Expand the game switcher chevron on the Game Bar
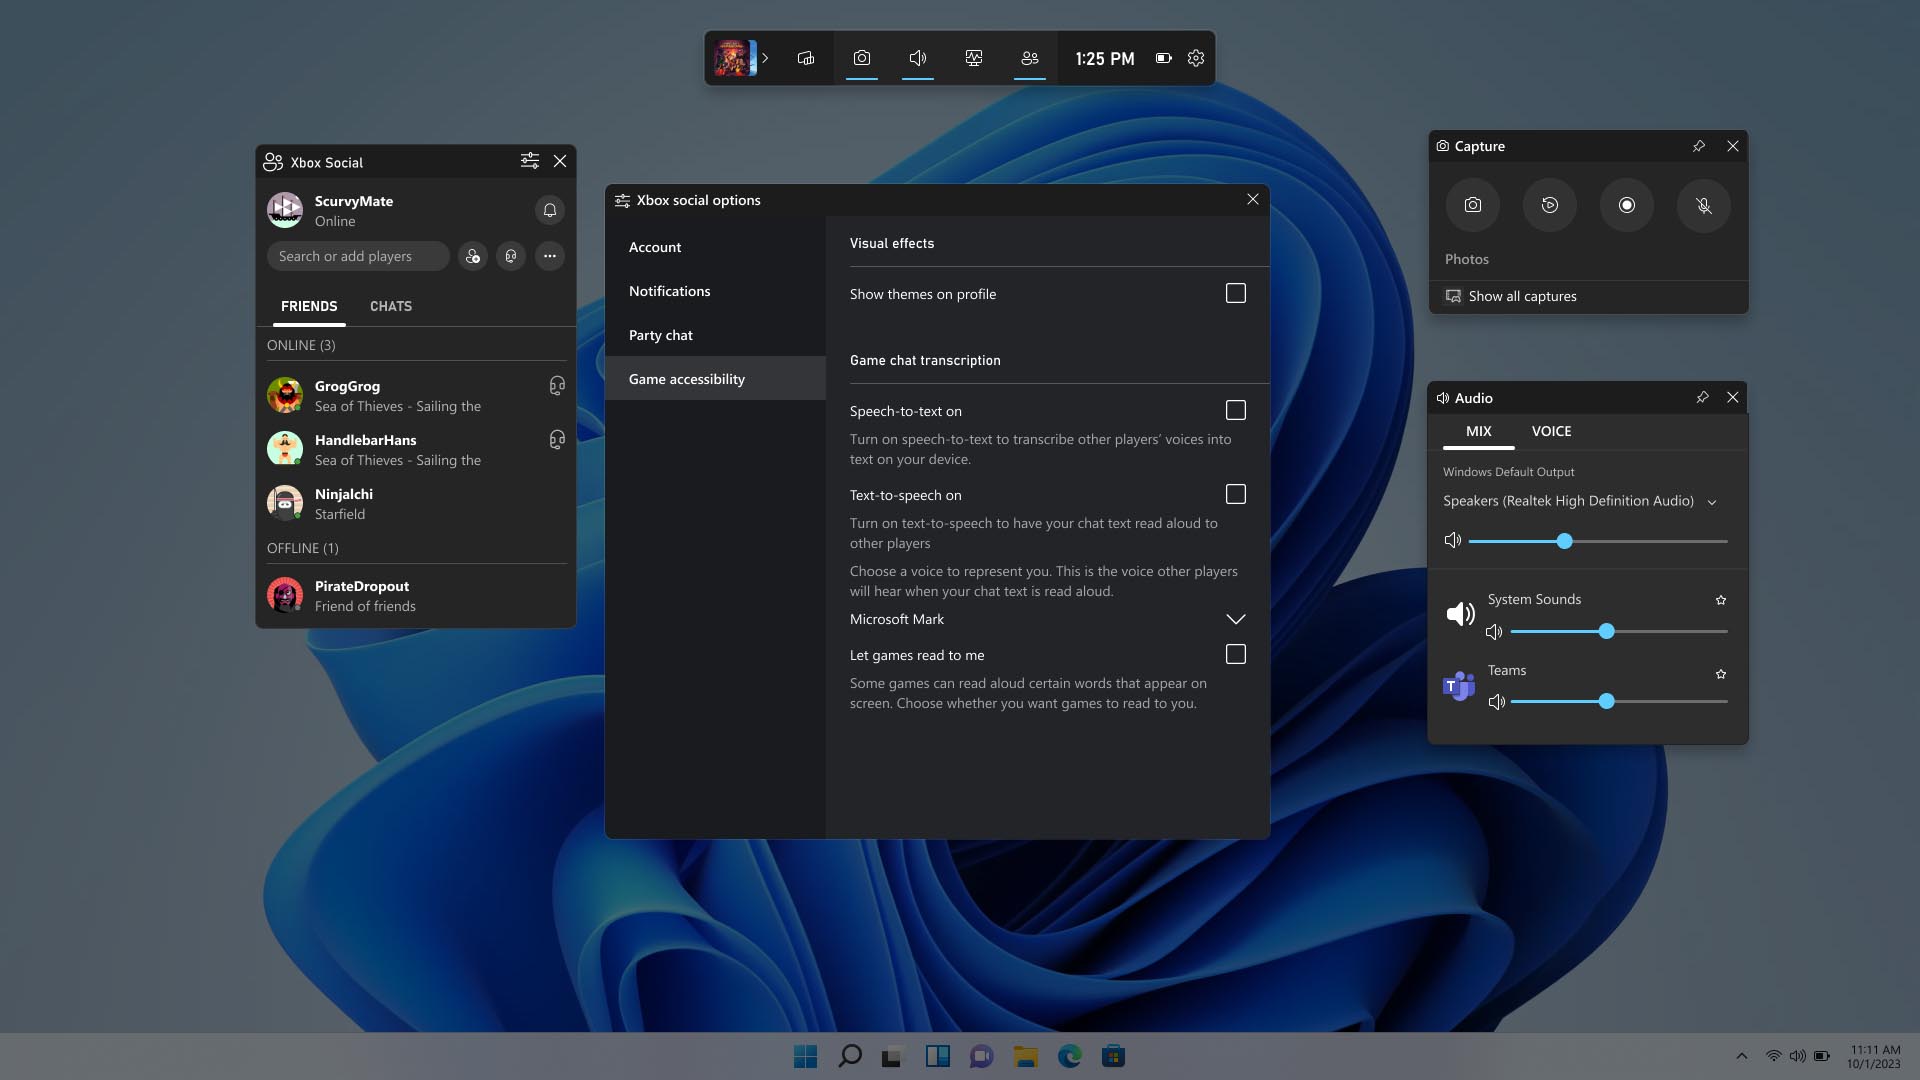The height and width of the screenshot is (1080, 1920). point(765,58)
